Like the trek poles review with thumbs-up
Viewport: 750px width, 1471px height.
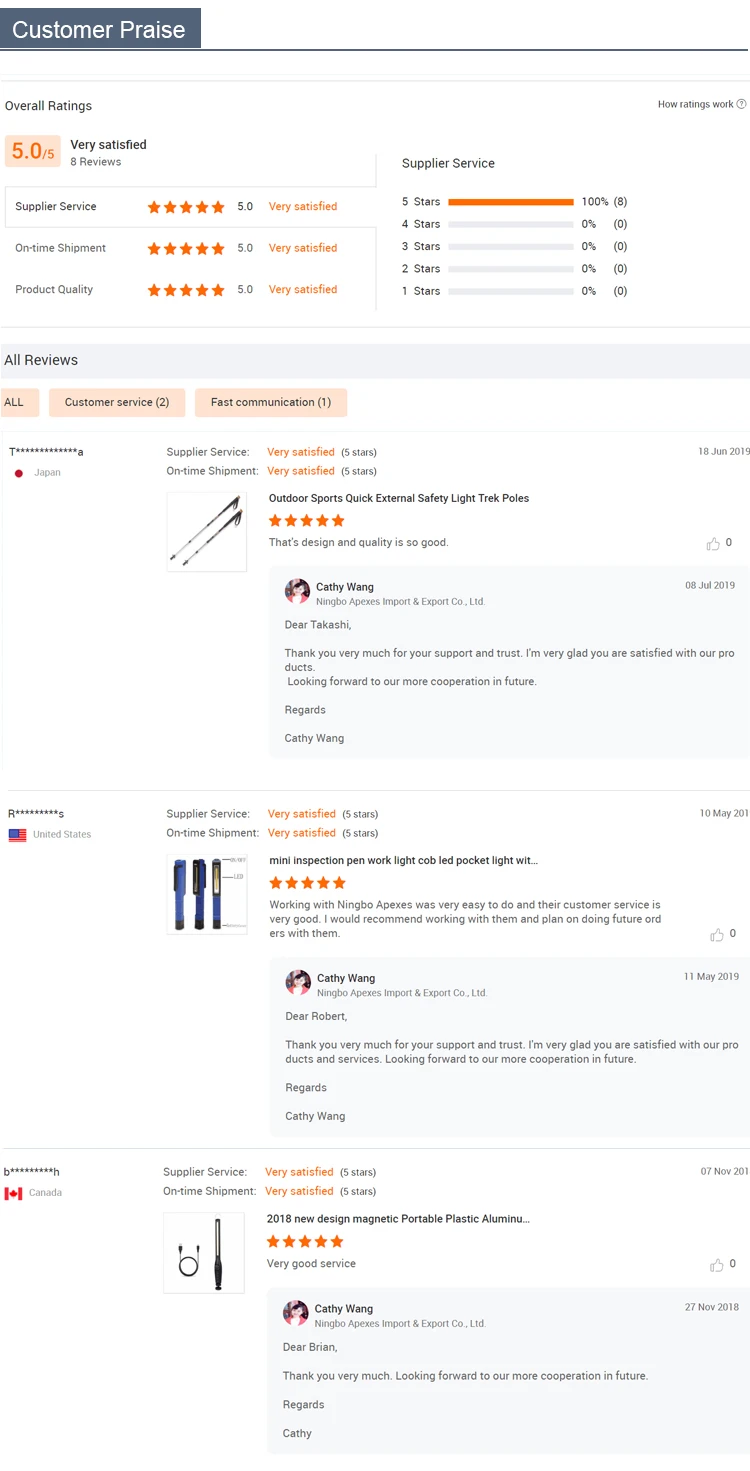tap(713, 544)
